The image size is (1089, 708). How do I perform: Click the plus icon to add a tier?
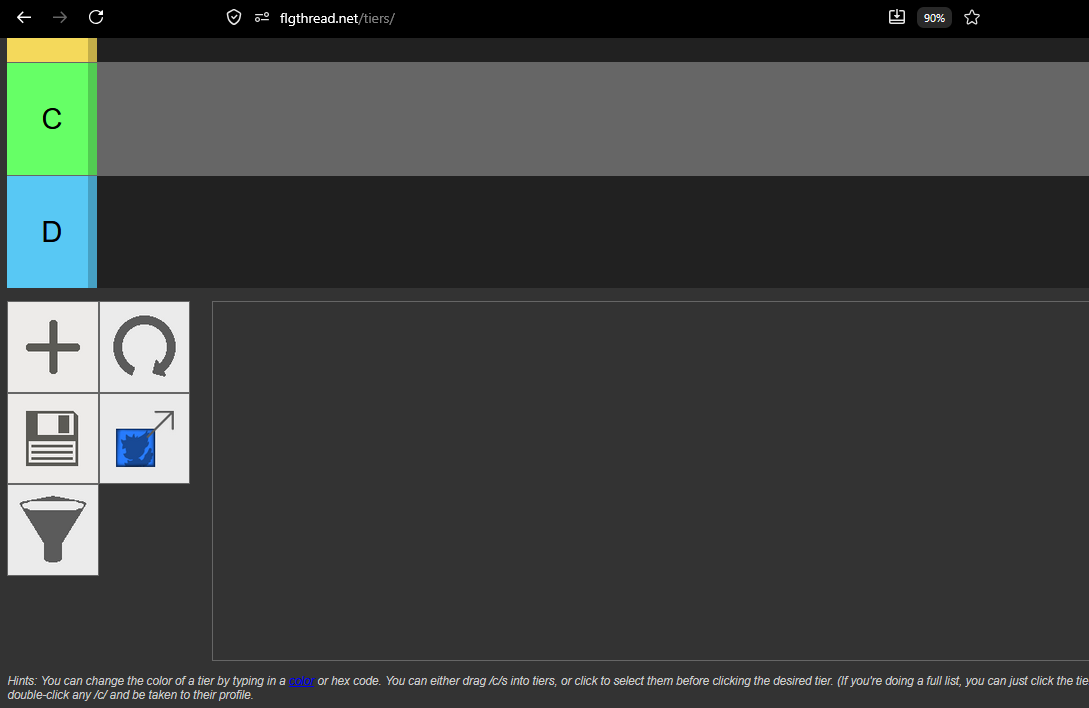[x=53, y=347]
